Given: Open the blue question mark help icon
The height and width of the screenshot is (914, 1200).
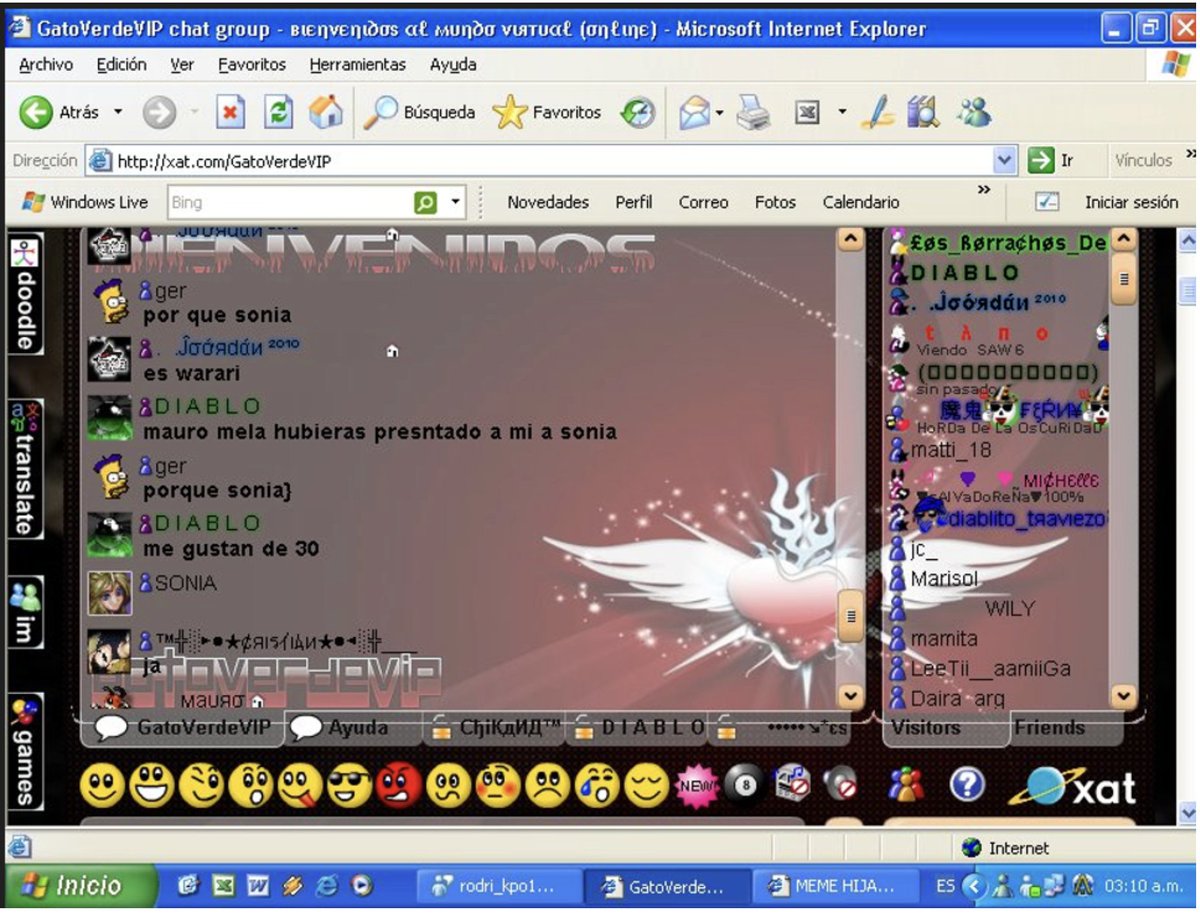Looking at the screenshot, I should click(x=966, y=785).
